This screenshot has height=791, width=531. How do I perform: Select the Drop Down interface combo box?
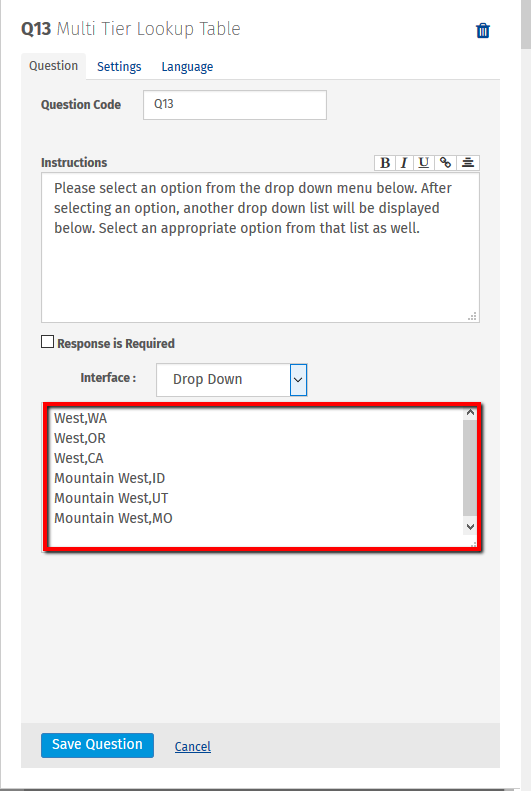(231, 380)
